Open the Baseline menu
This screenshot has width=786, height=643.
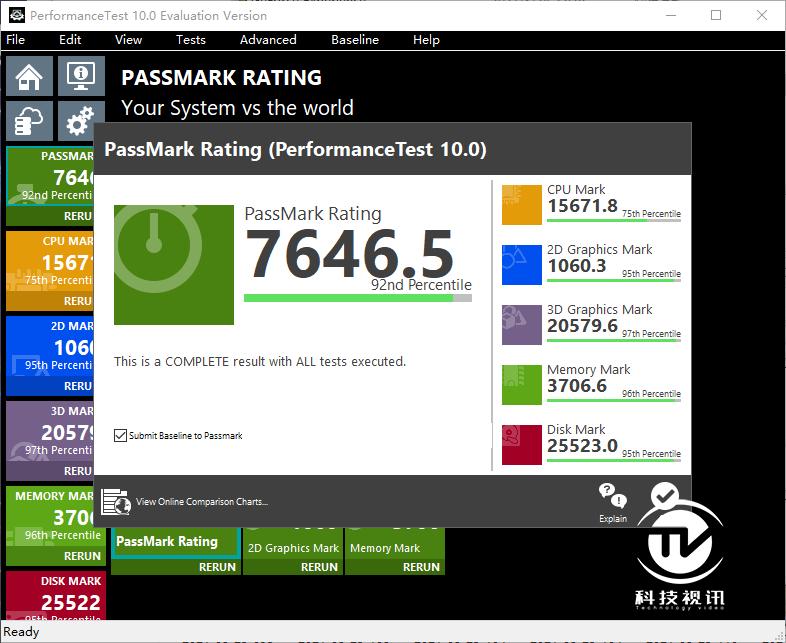(x=355, y=40)
